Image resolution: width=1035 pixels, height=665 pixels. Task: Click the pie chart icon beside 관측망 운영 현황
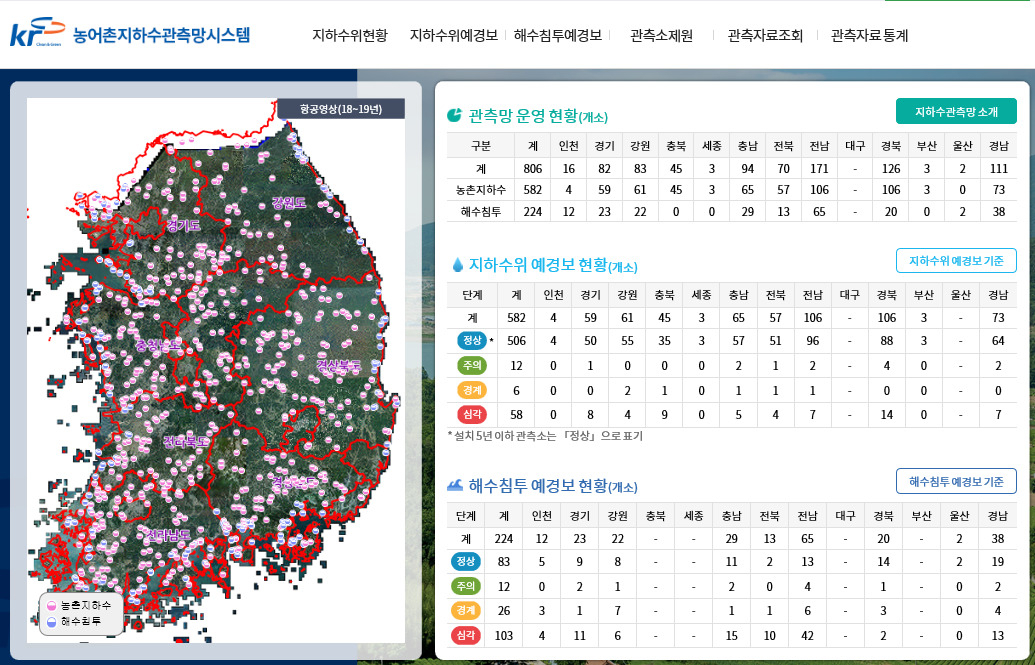click(454, 115)
